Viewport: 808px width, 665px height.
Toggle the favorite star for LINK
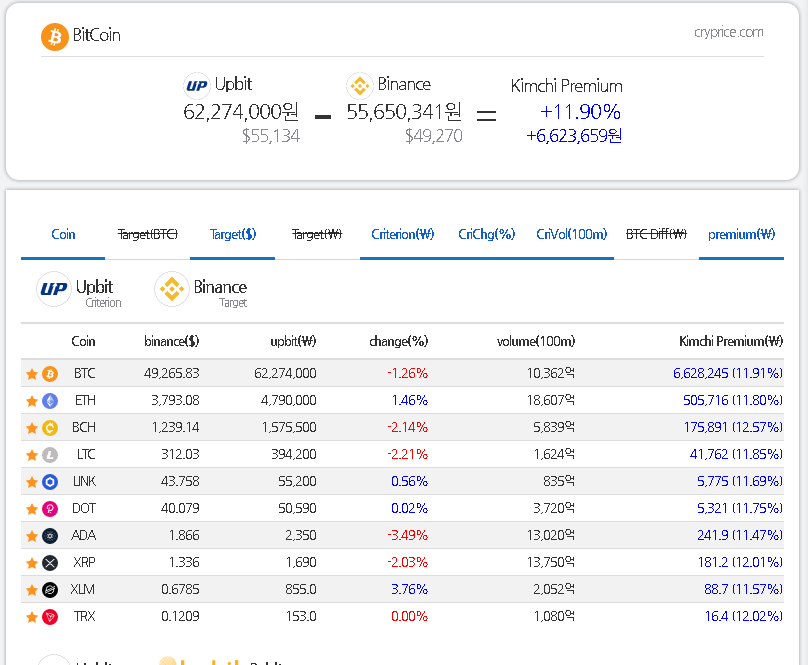[x=32, y=482]
